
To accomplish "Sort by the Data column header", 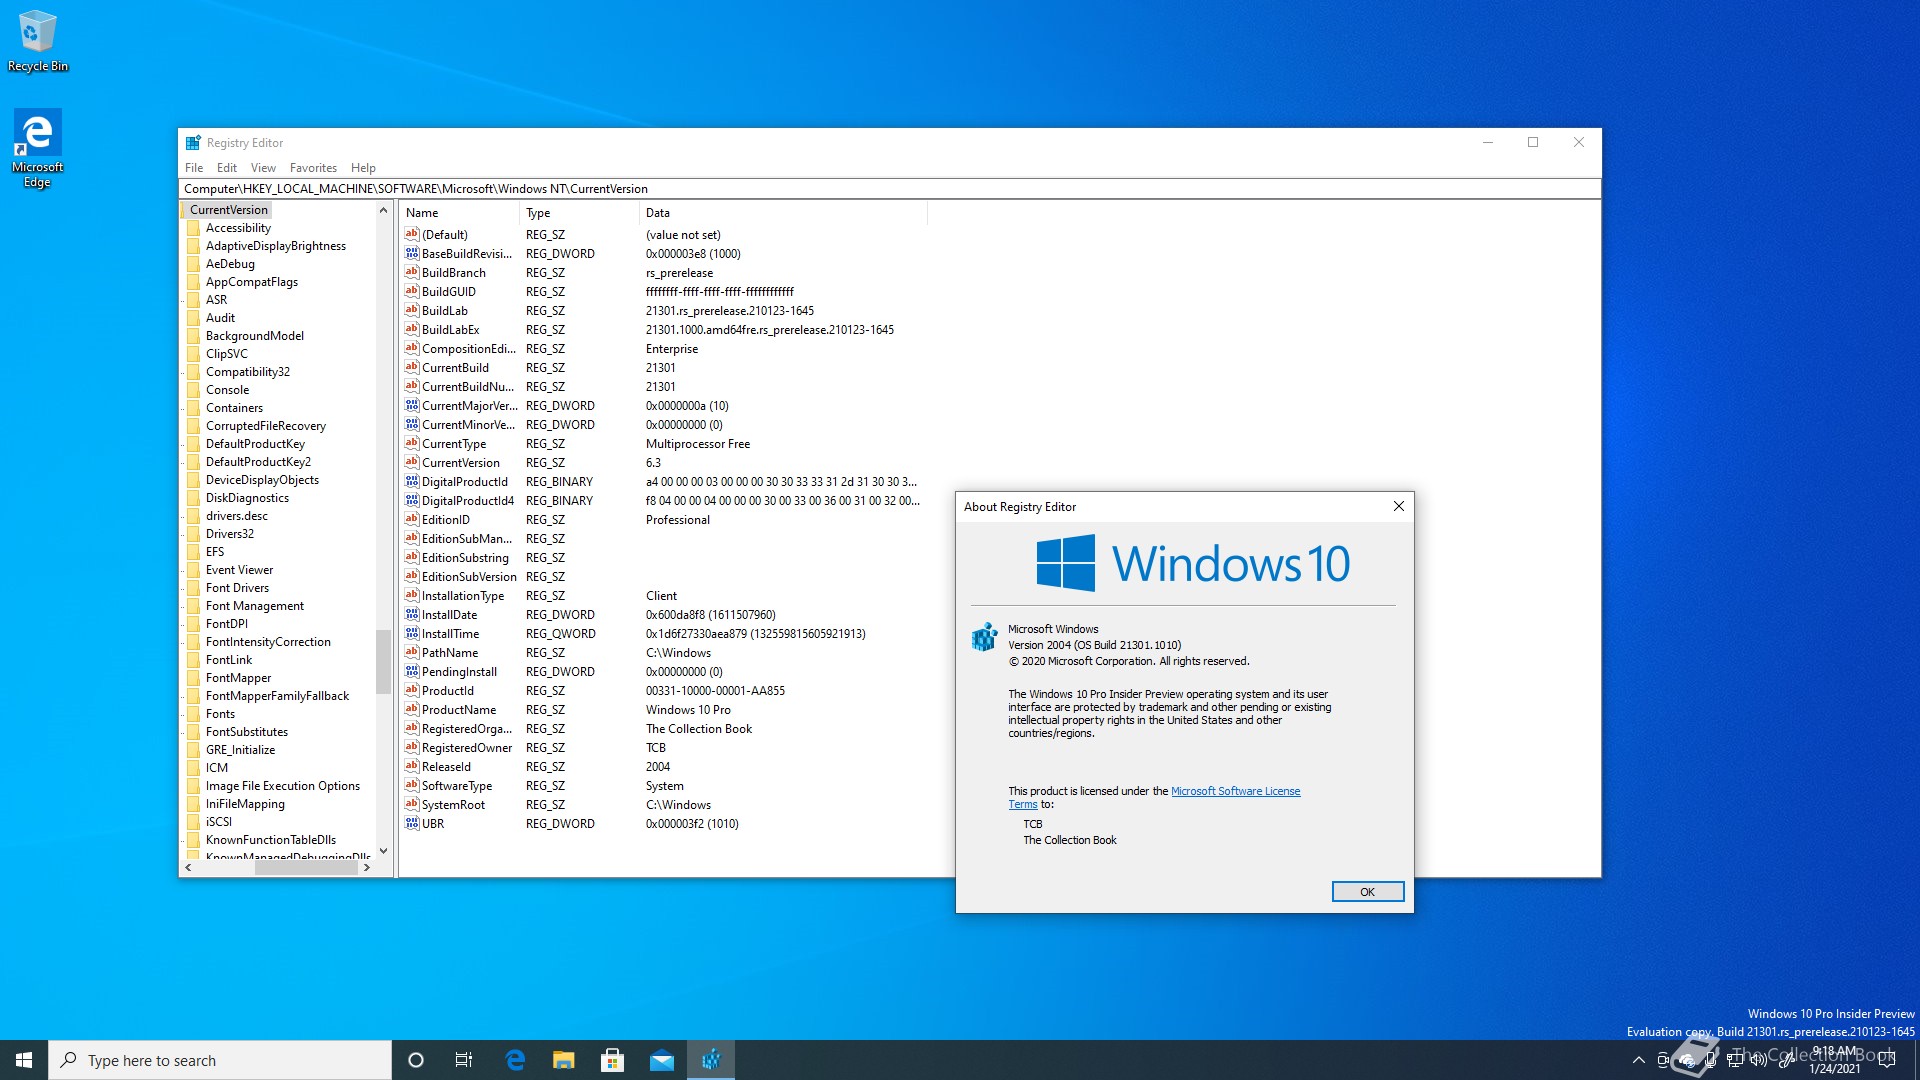I will 783,213.
